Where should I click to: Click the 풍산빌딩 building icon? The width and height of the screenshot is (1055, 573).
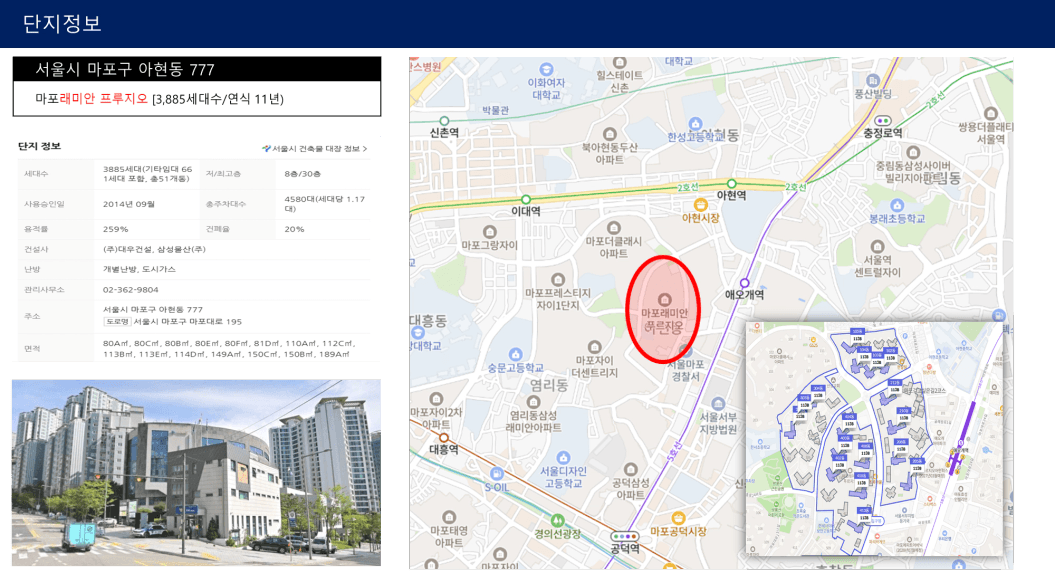[873, 81]
